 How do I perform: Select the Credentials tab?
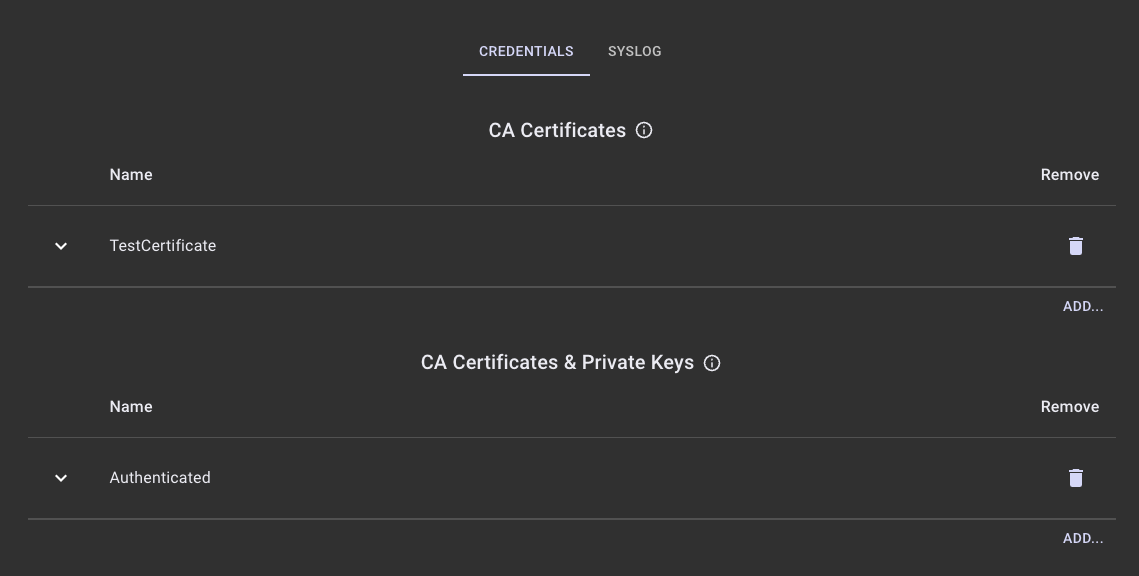(x=526, y=51)
